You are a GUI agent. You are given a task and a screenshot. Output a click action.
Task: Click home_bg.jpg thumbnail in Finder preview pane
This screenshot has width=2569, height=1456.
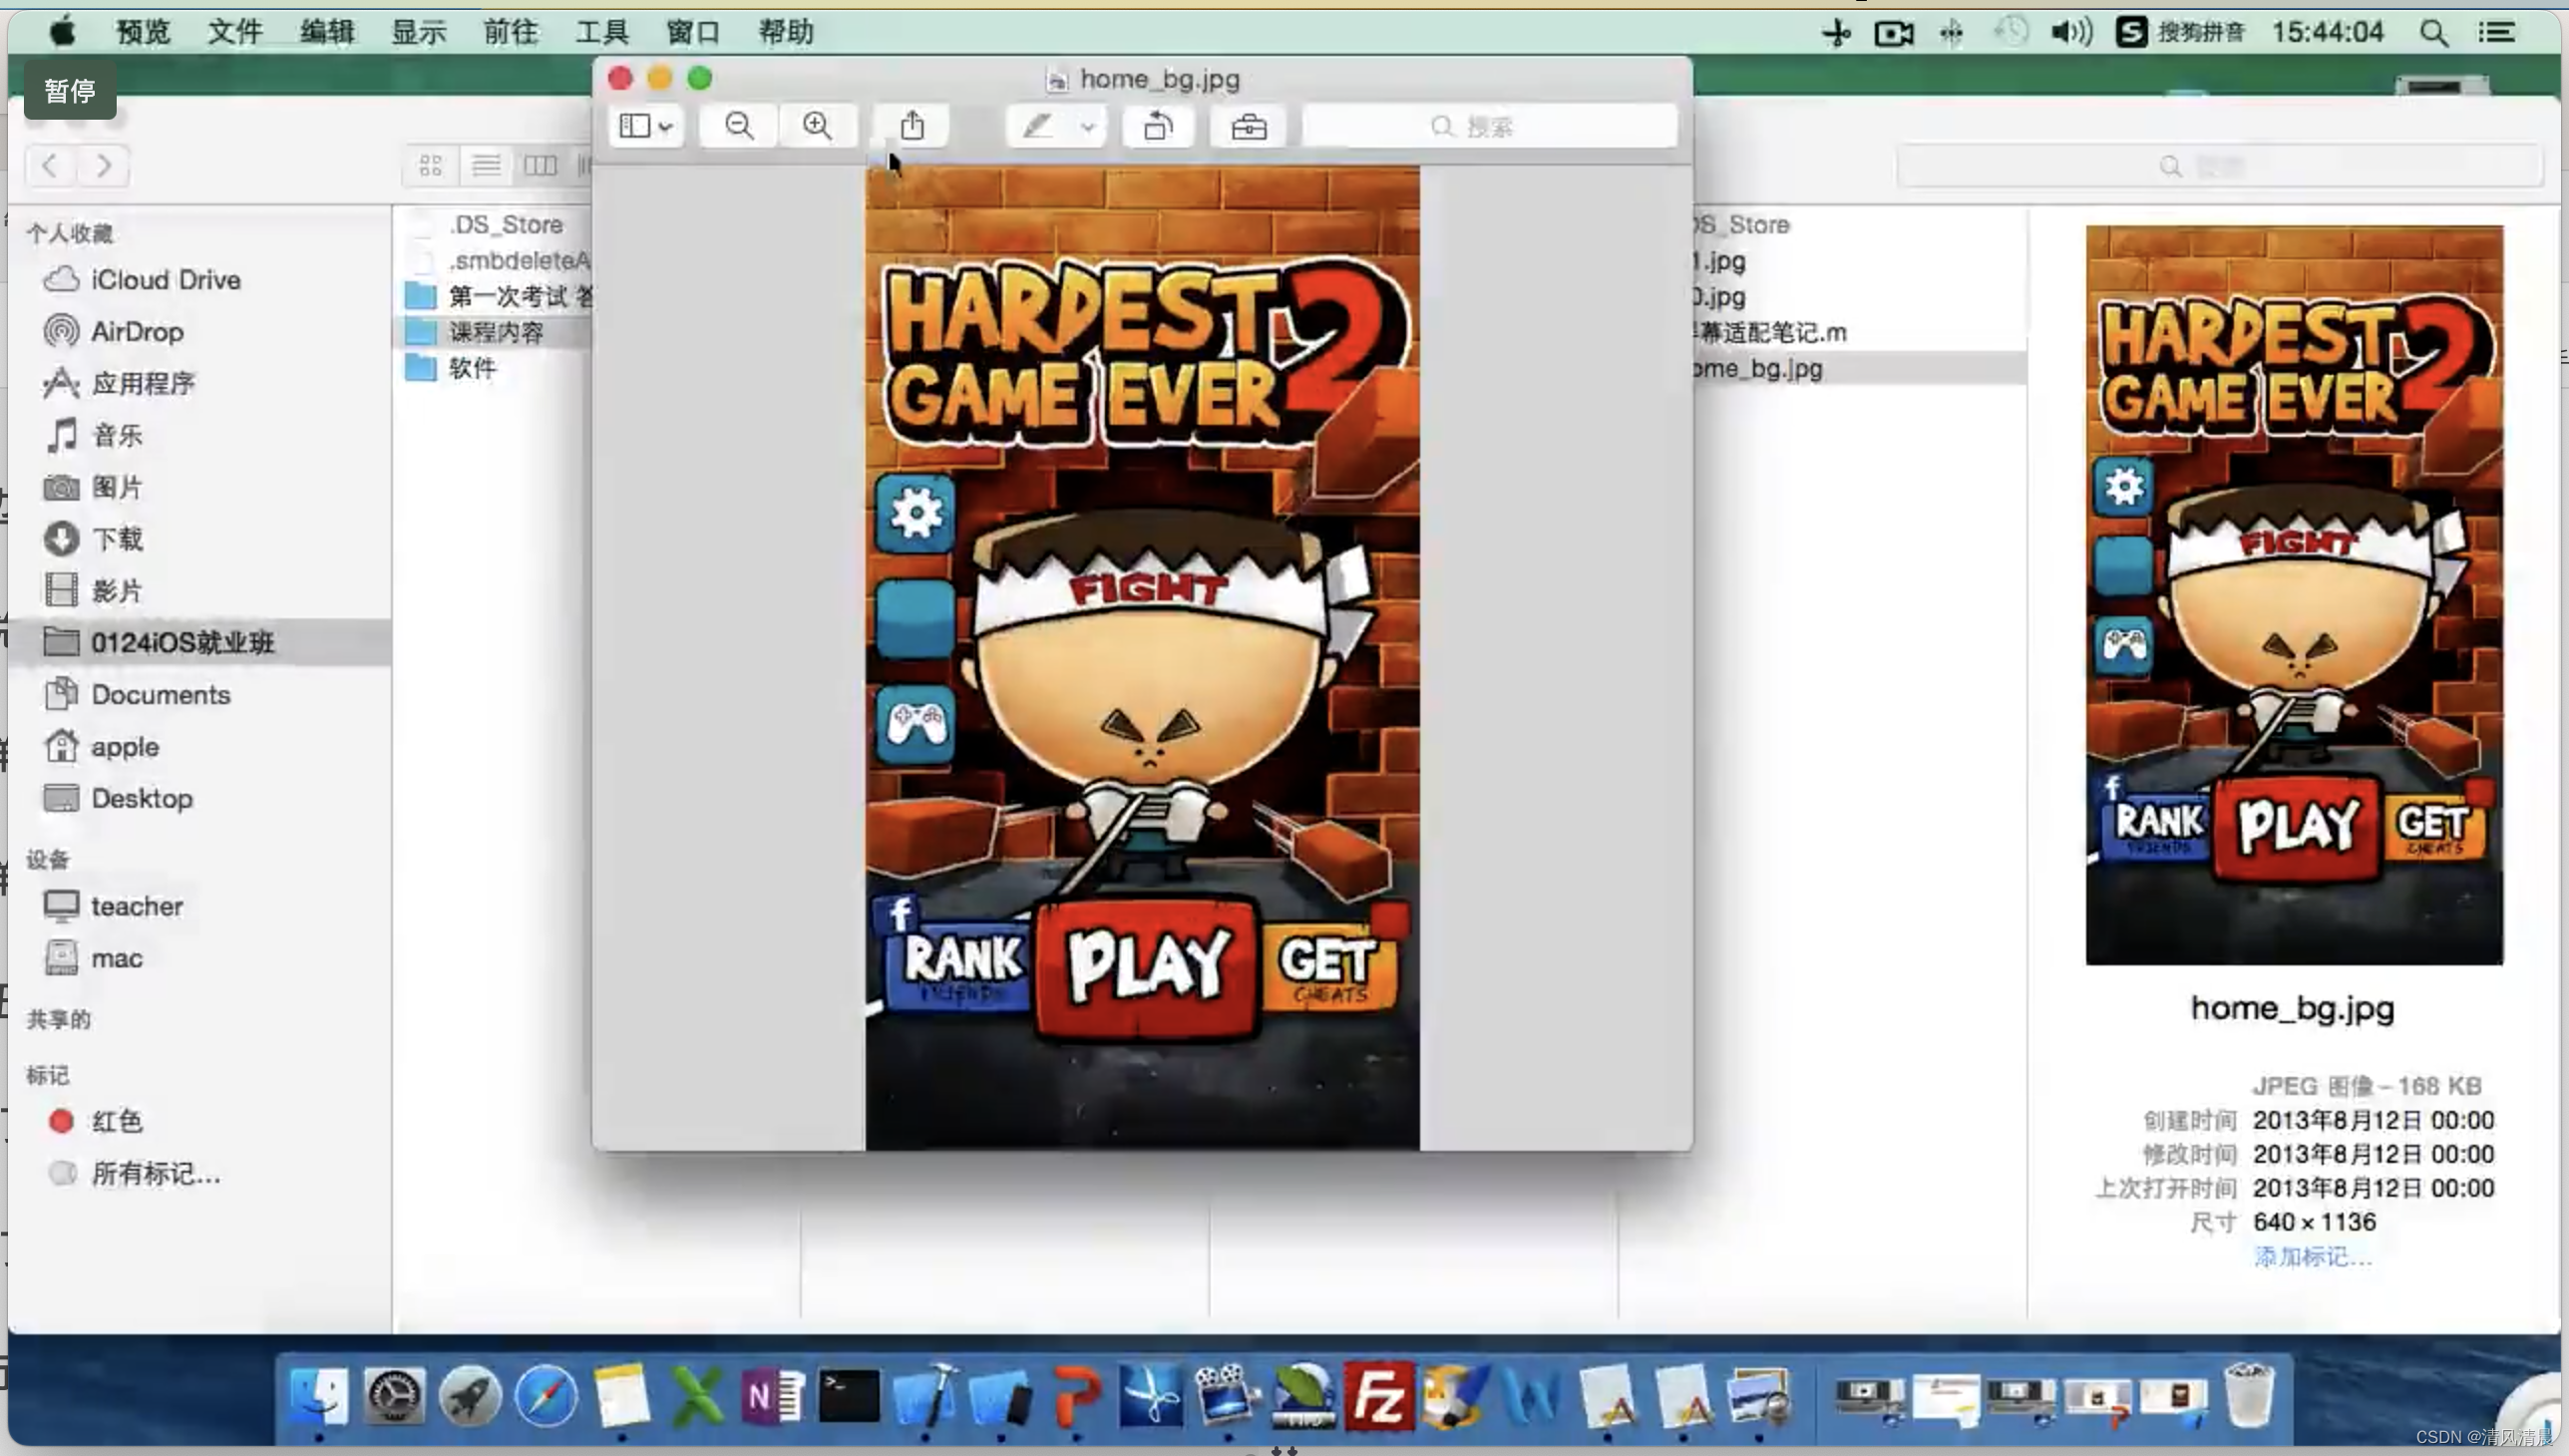(2294, 595)
